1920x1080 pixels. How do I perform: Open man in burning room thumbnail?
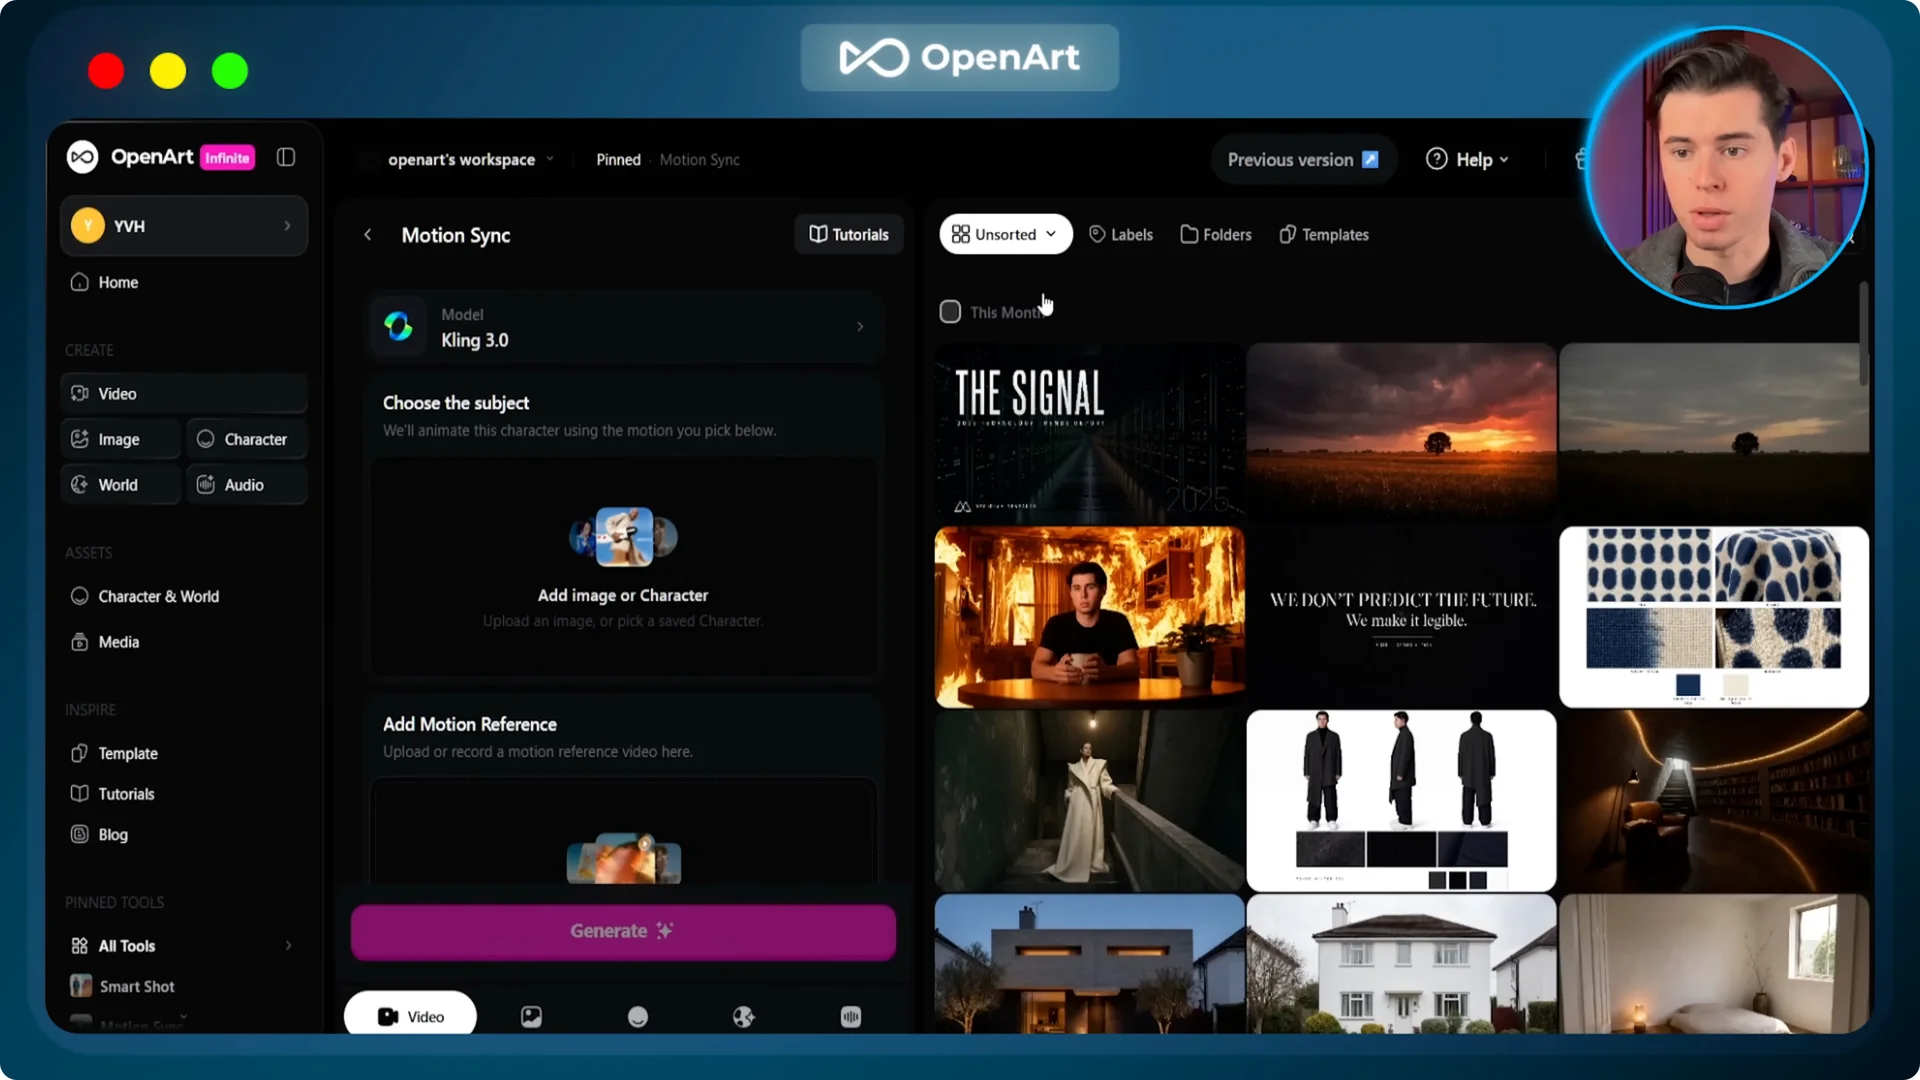1089,617
